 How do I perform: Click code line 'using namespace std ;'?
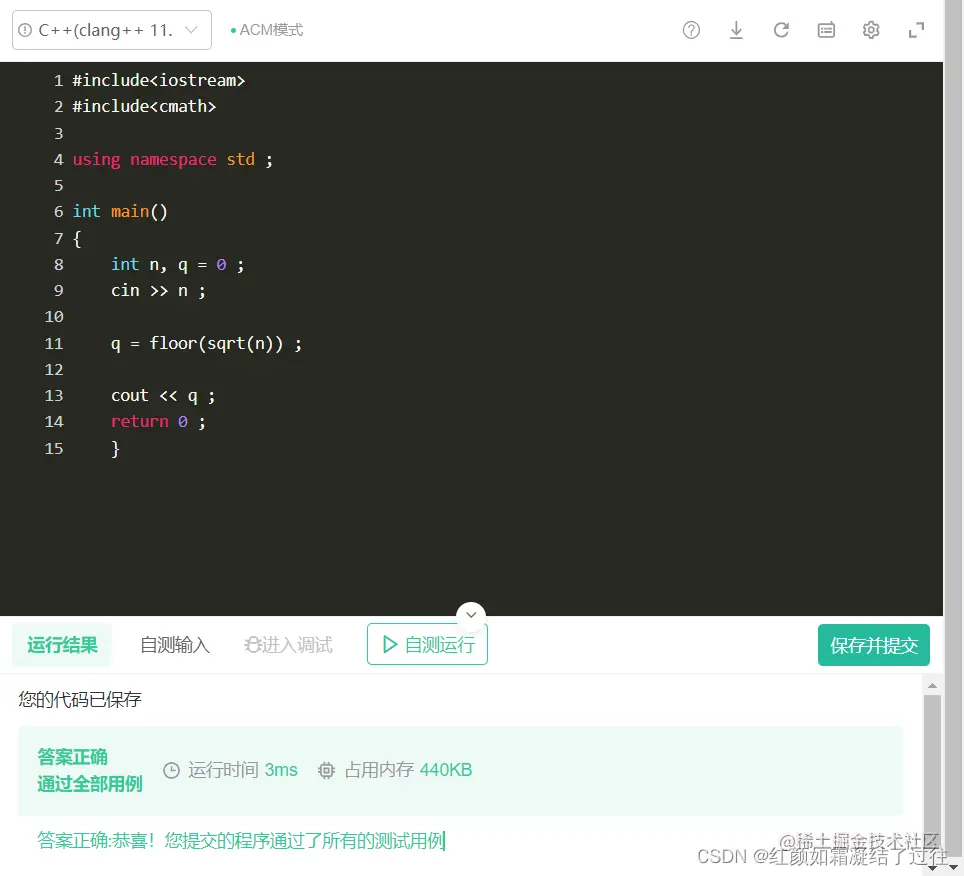pos(173,160)
